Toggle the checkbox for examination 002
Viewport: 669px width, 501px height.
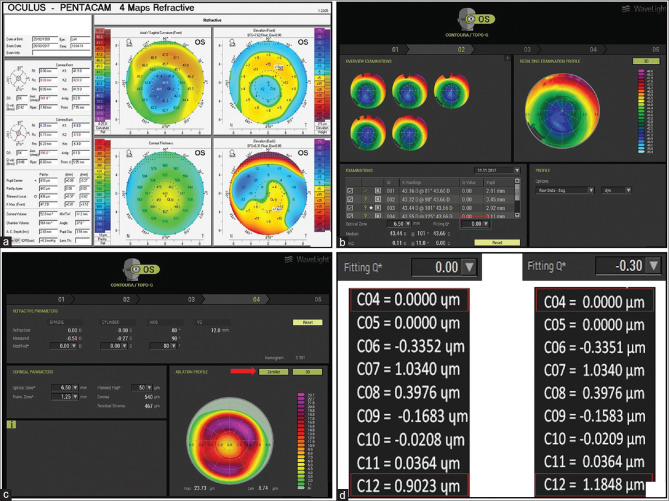coord(350,199)
